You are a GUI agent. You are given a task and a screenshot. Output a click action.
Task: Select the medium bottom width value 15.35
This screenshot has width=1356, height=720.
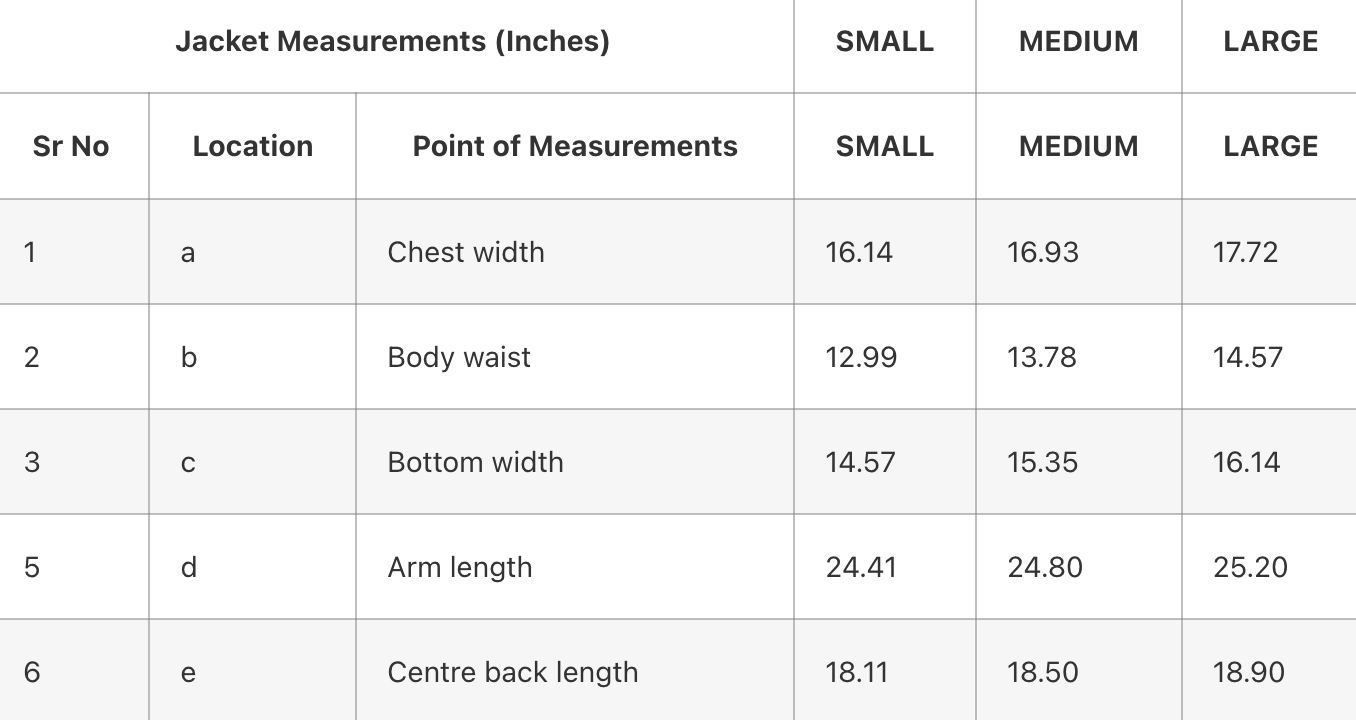pos(1042,463)
